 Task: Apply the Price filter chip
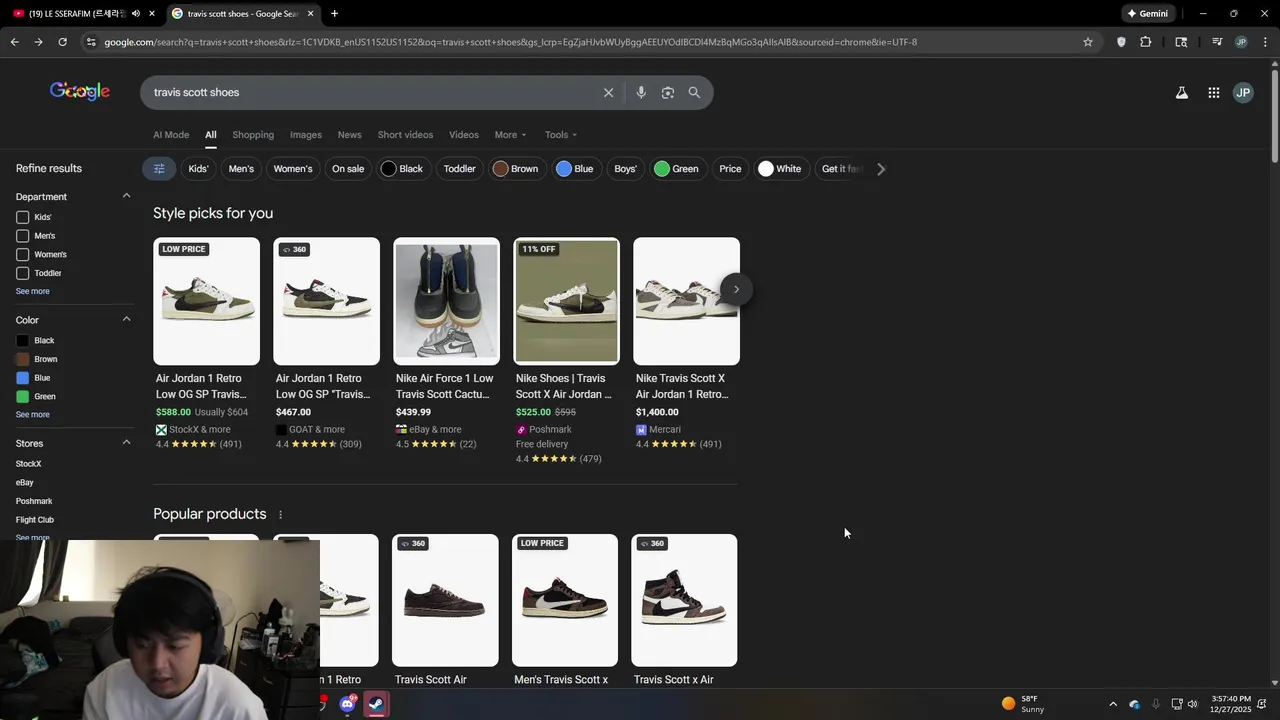(x=730, y=169)
